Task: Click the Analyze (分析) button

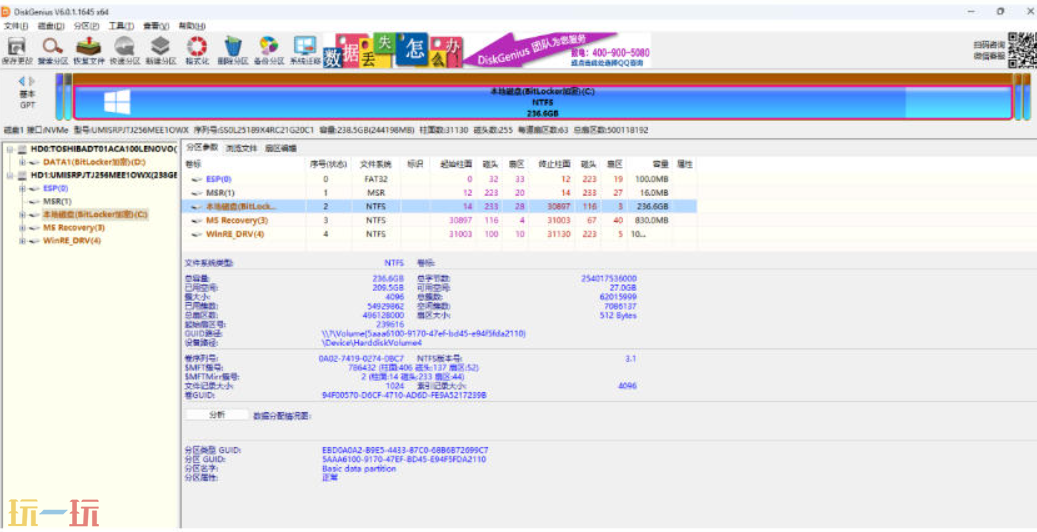Action: click(x=217, y=415)
